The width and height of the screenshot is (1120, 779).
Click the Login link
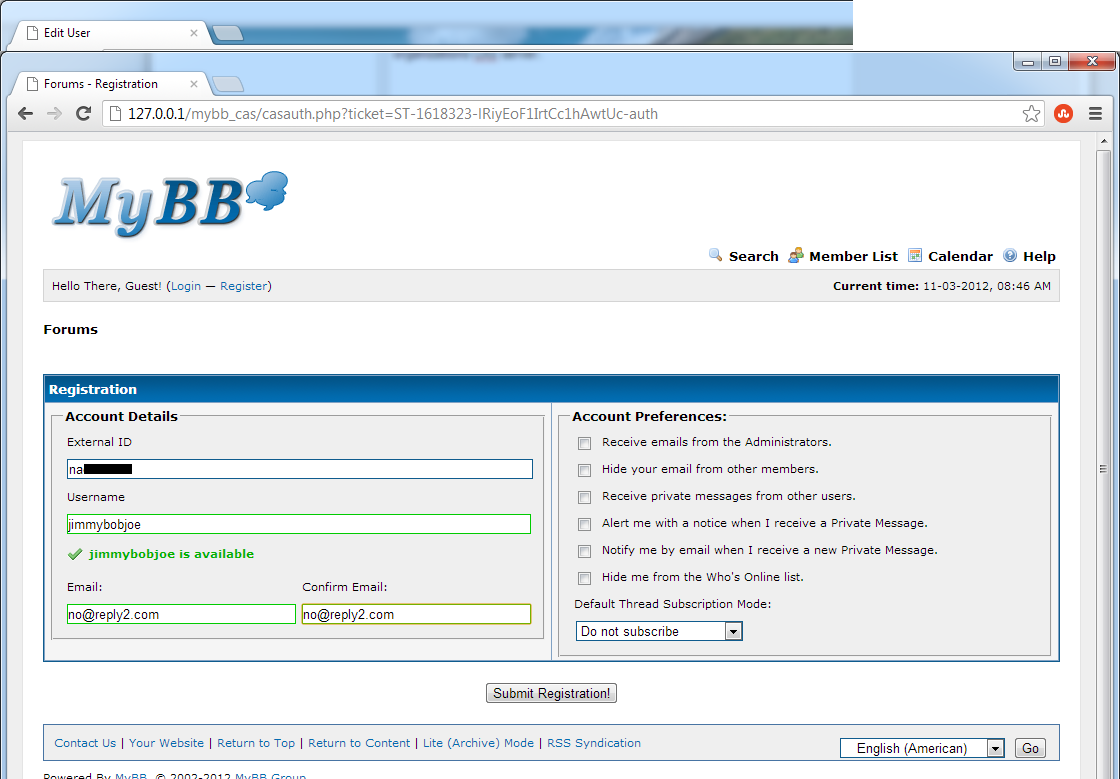click(186, 286)
